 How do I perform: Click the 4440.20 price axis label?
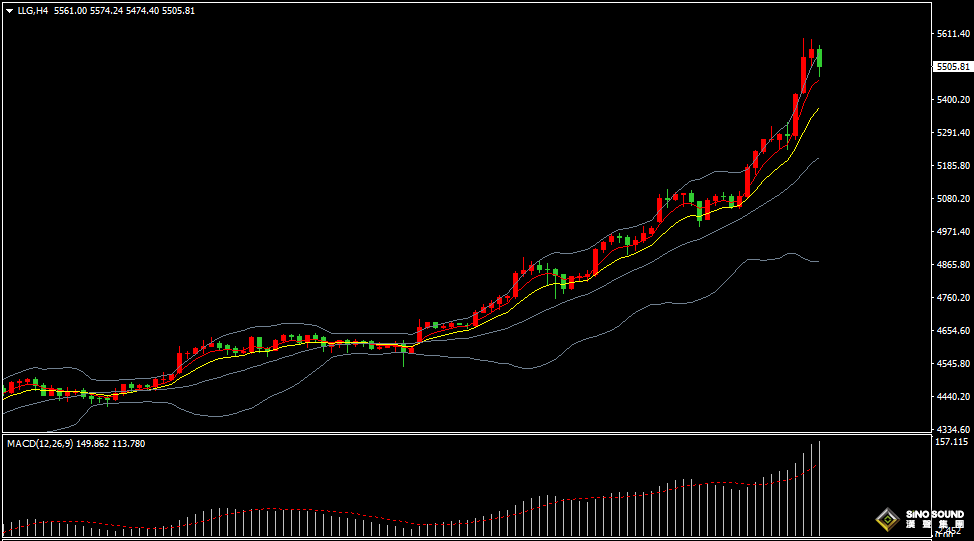[x=952, y=397]
